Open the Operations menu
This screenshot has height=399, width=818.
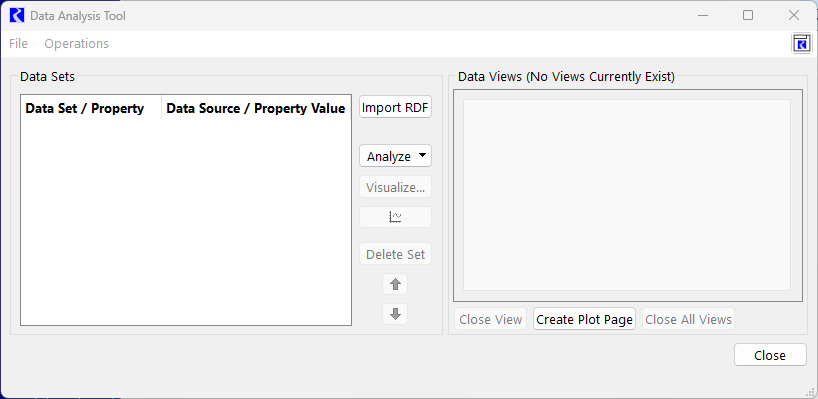(77, 44)
